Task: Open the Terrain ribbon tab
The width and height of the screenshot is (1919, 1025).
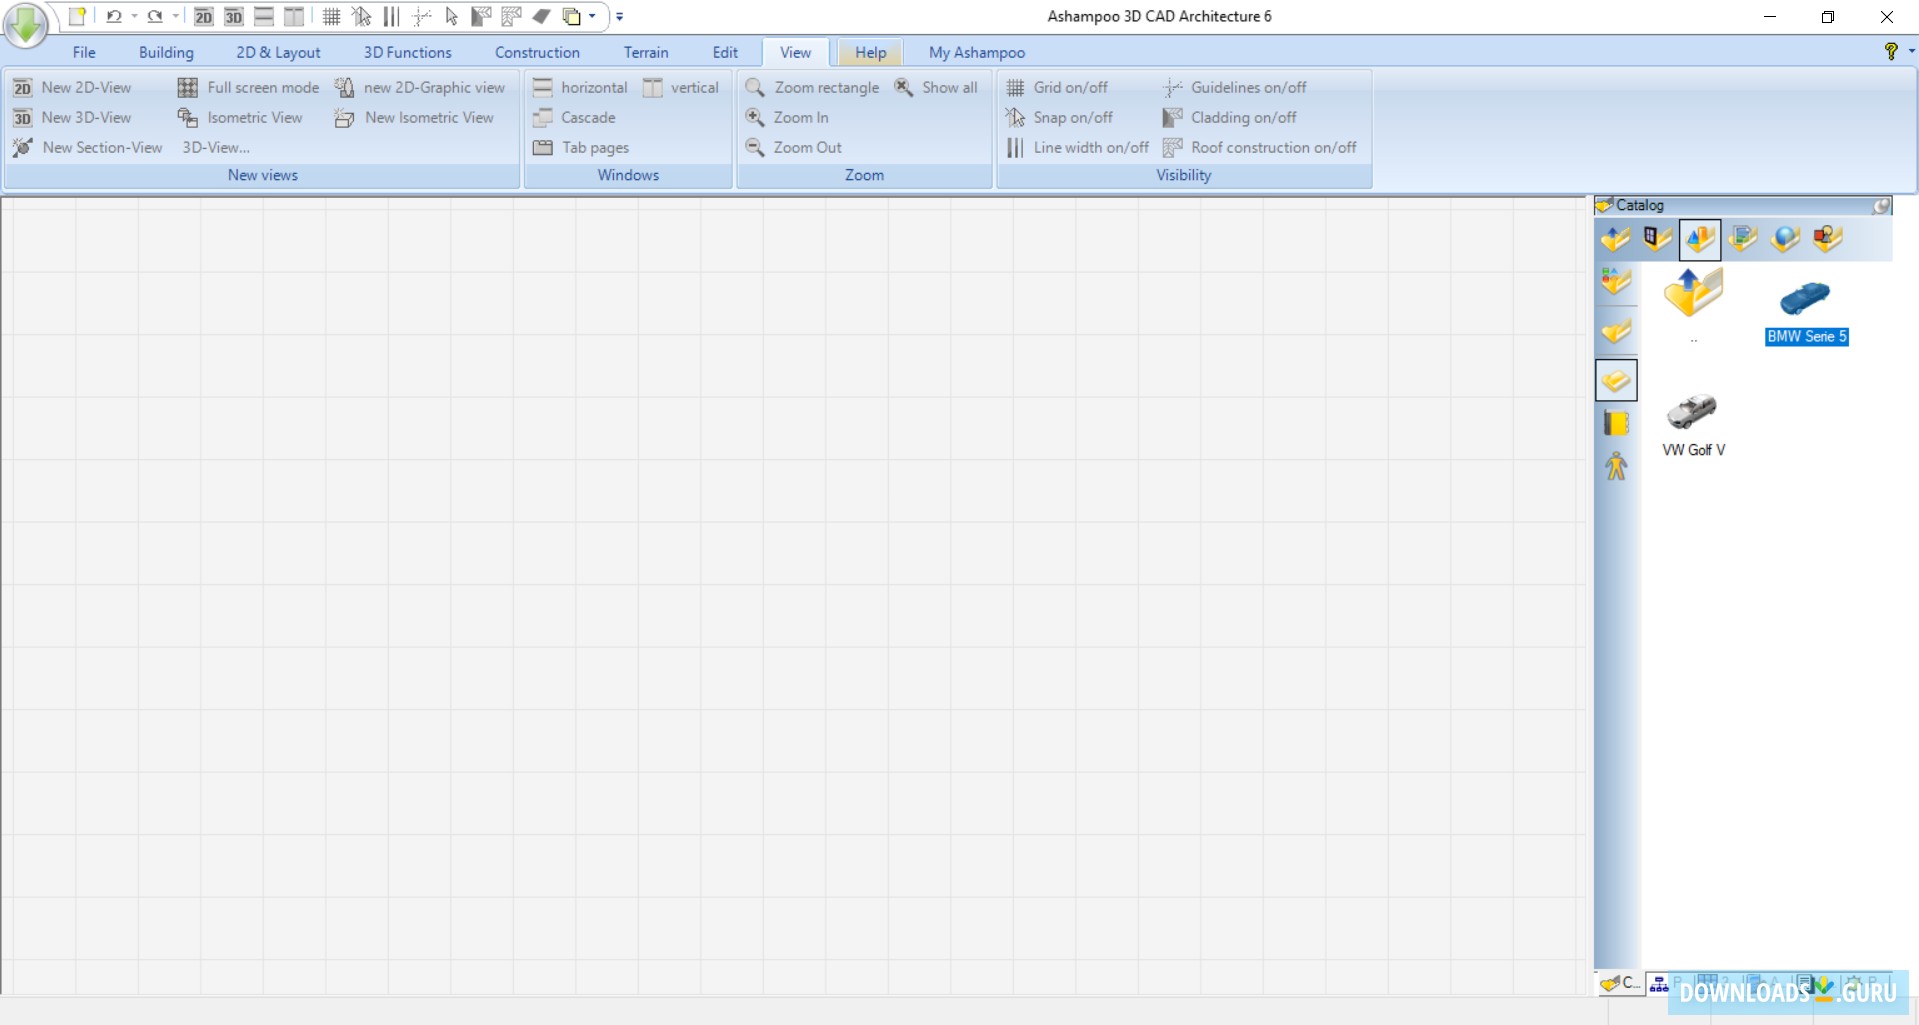Action: 646,52
